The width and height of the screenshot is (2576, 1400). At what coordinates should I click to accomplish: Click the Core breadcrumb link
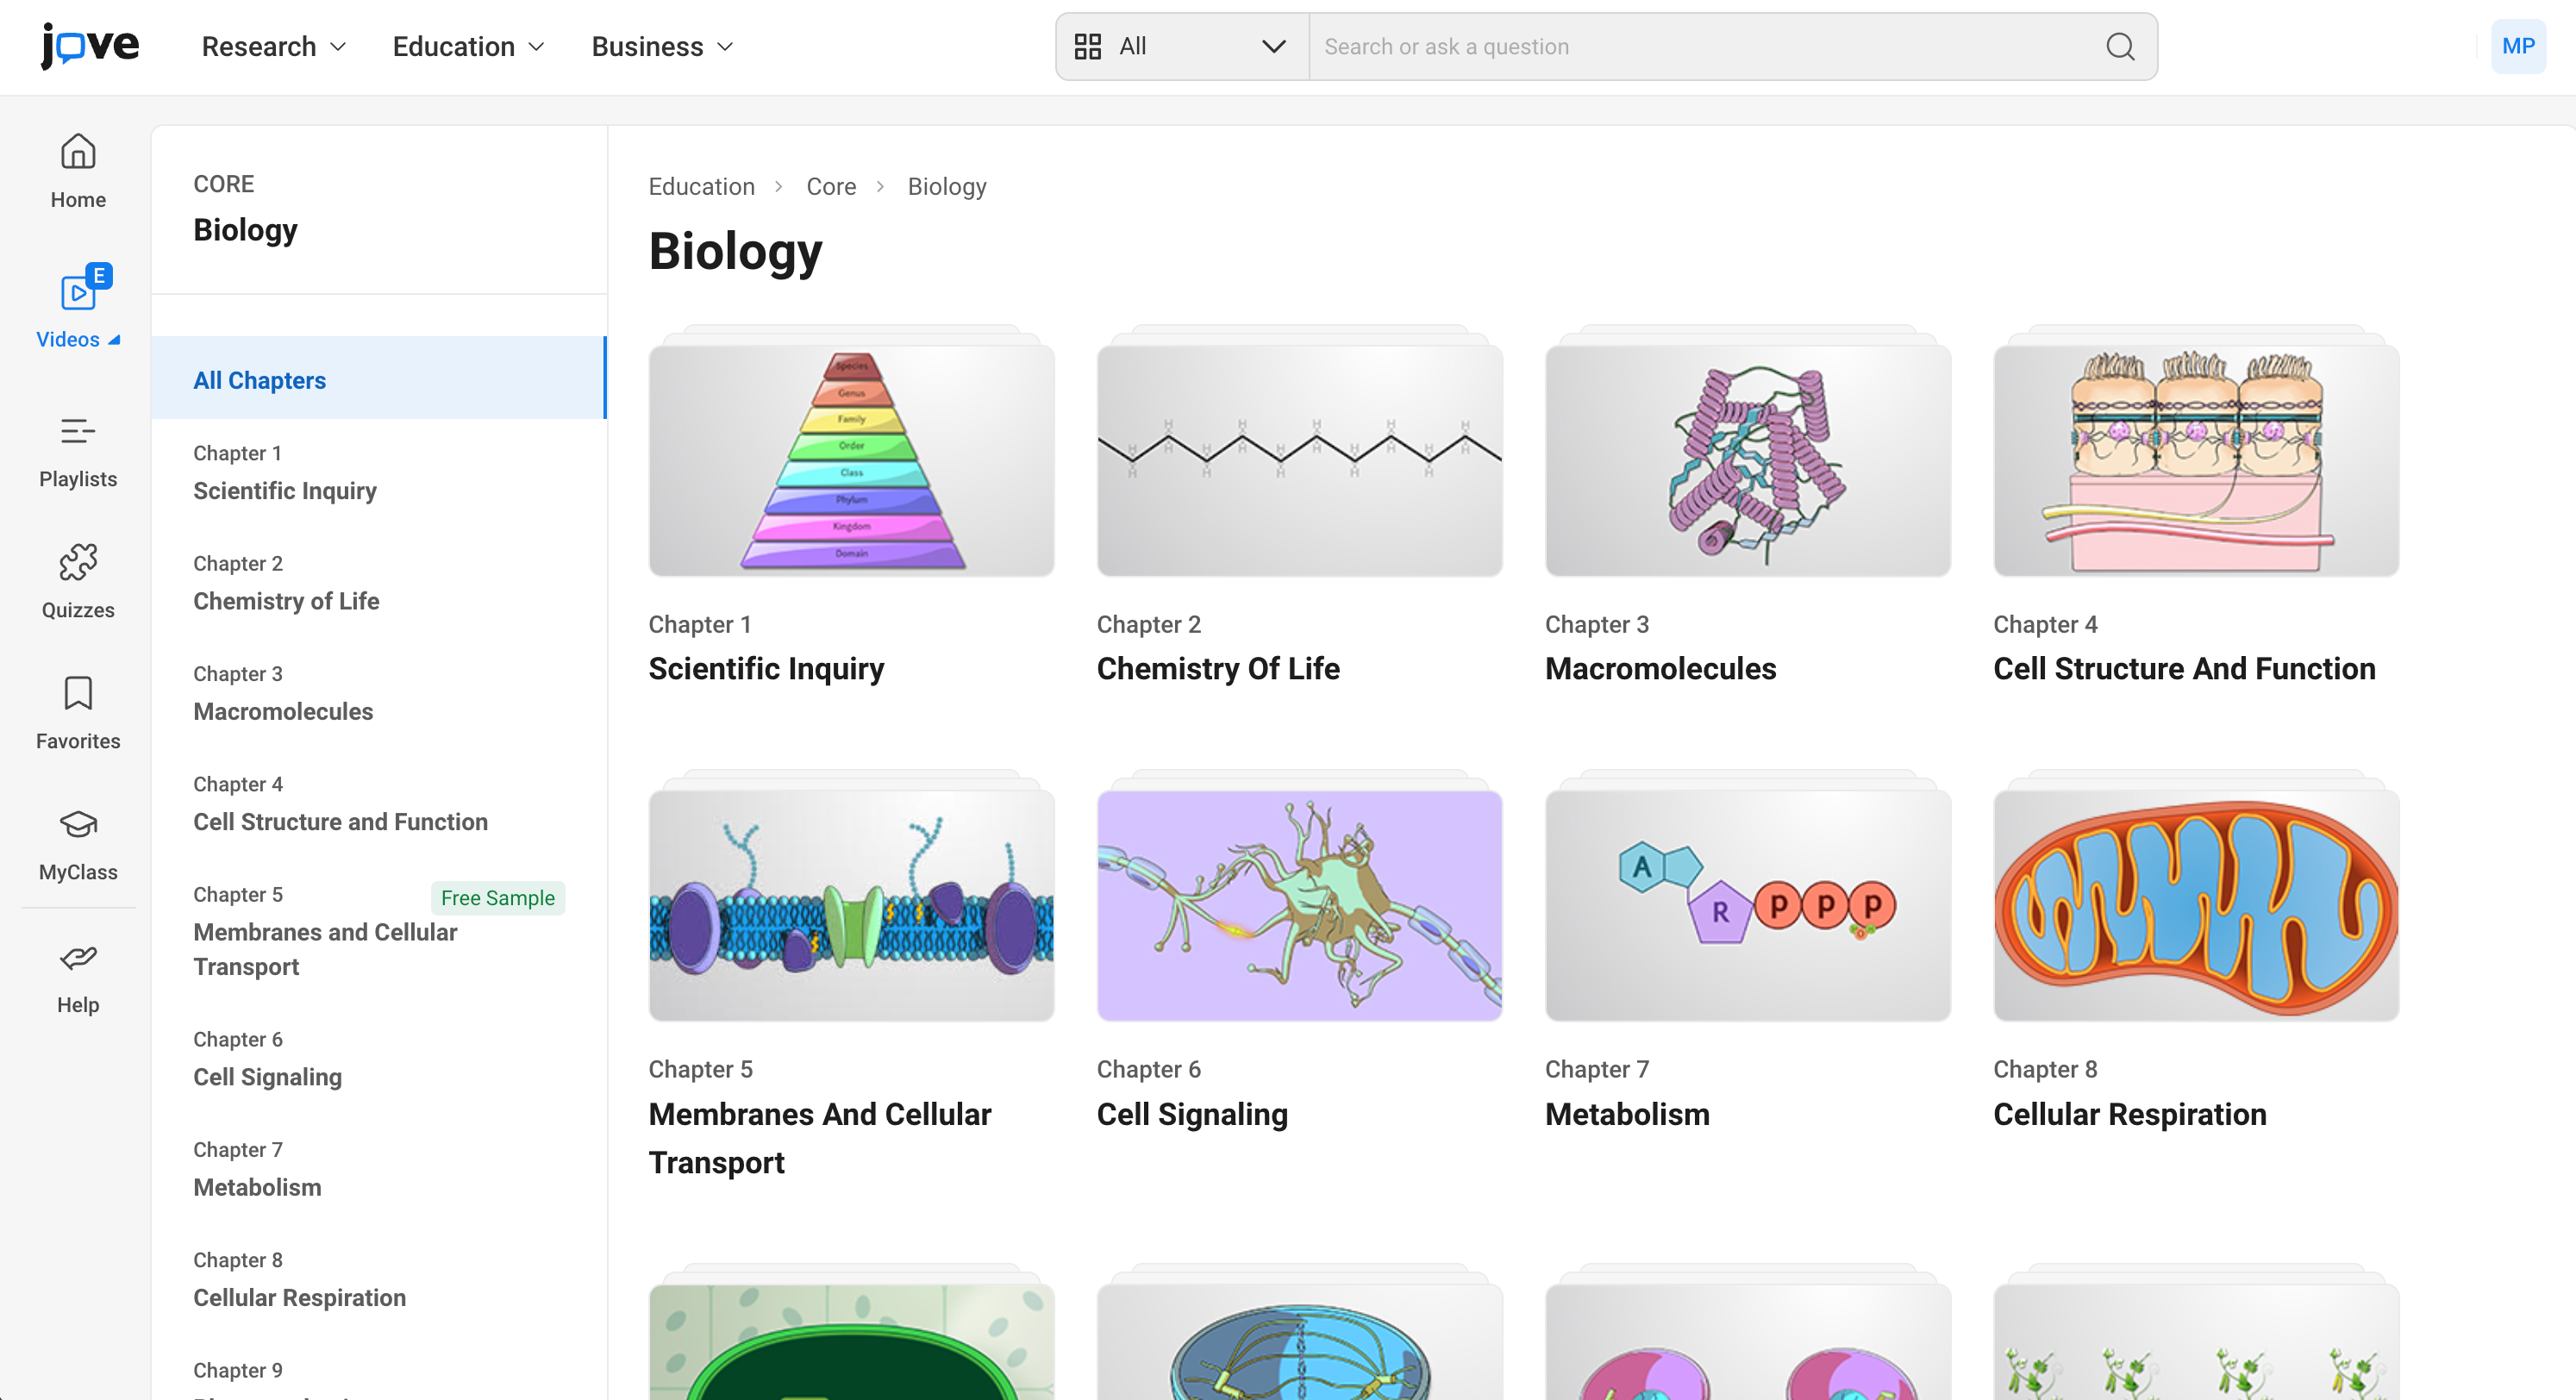[830, 186]
